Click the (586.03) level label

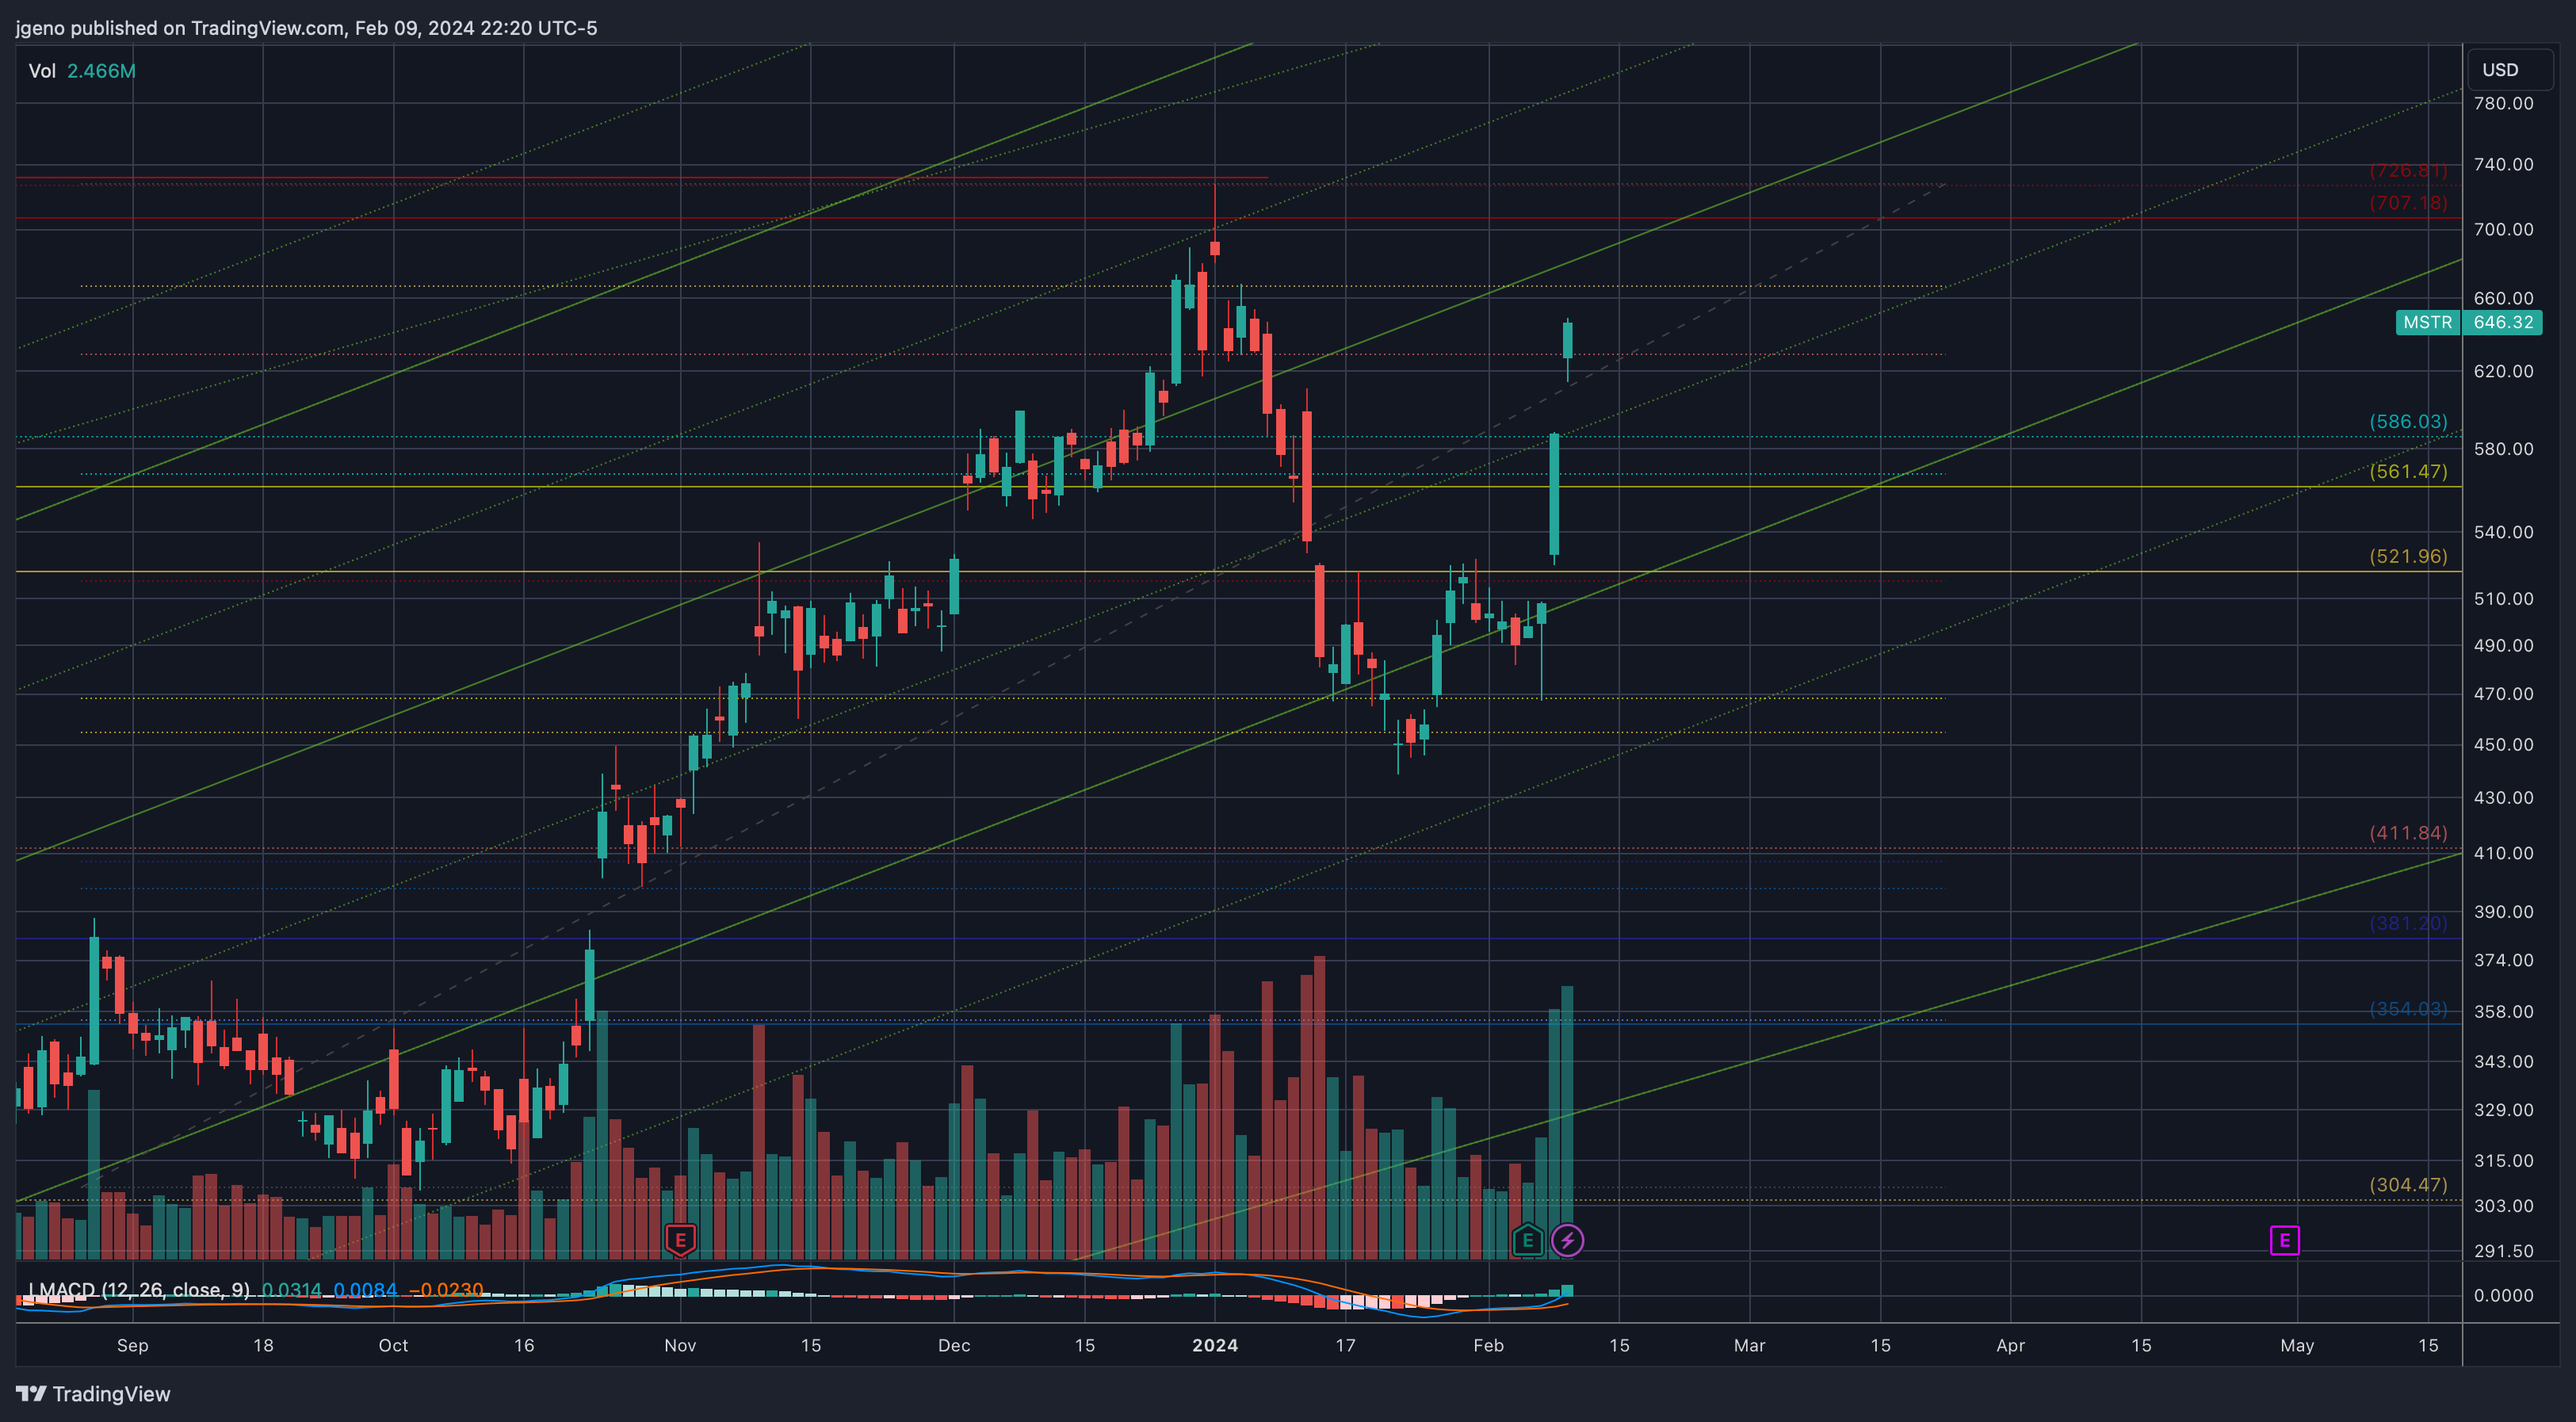[x=2408, y=422]
